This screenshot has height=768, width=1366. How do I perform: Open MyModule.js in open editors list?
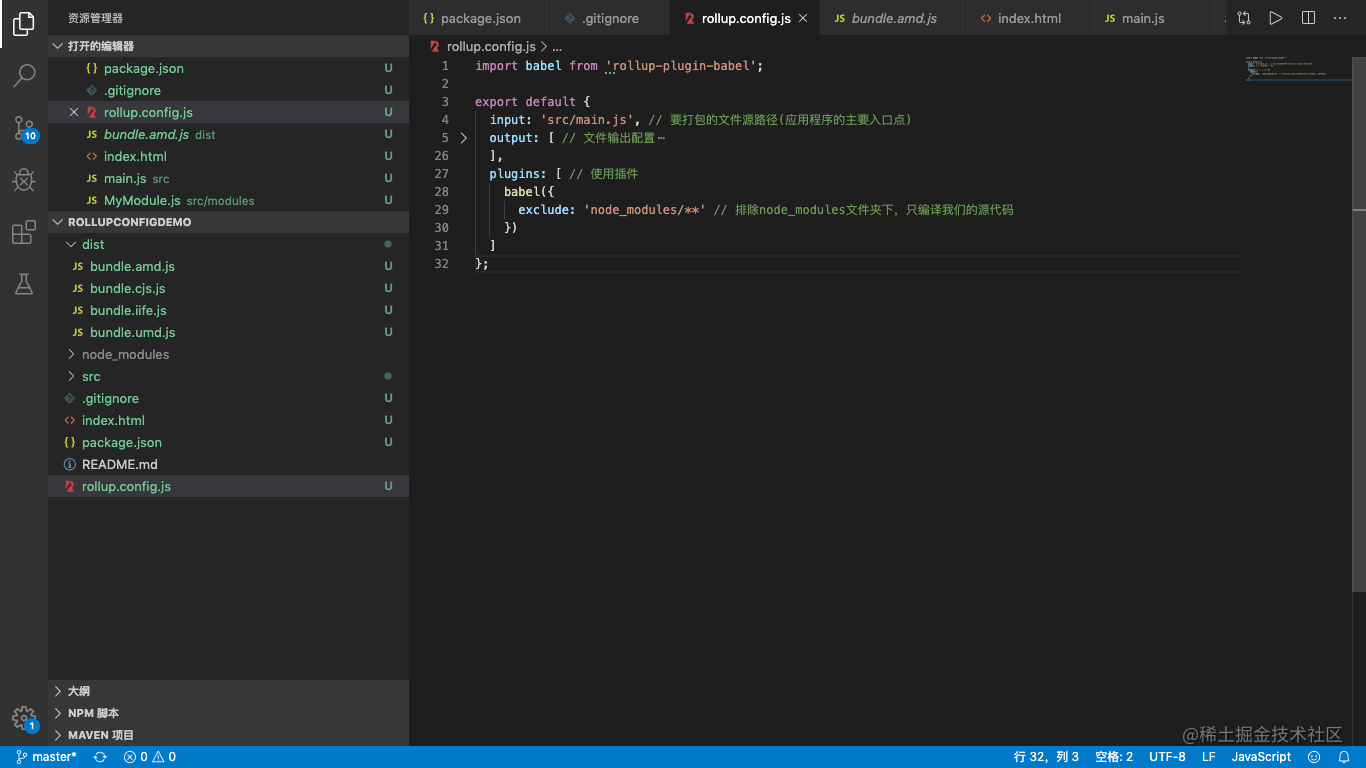pyautogui.click(x=228, y=200)
